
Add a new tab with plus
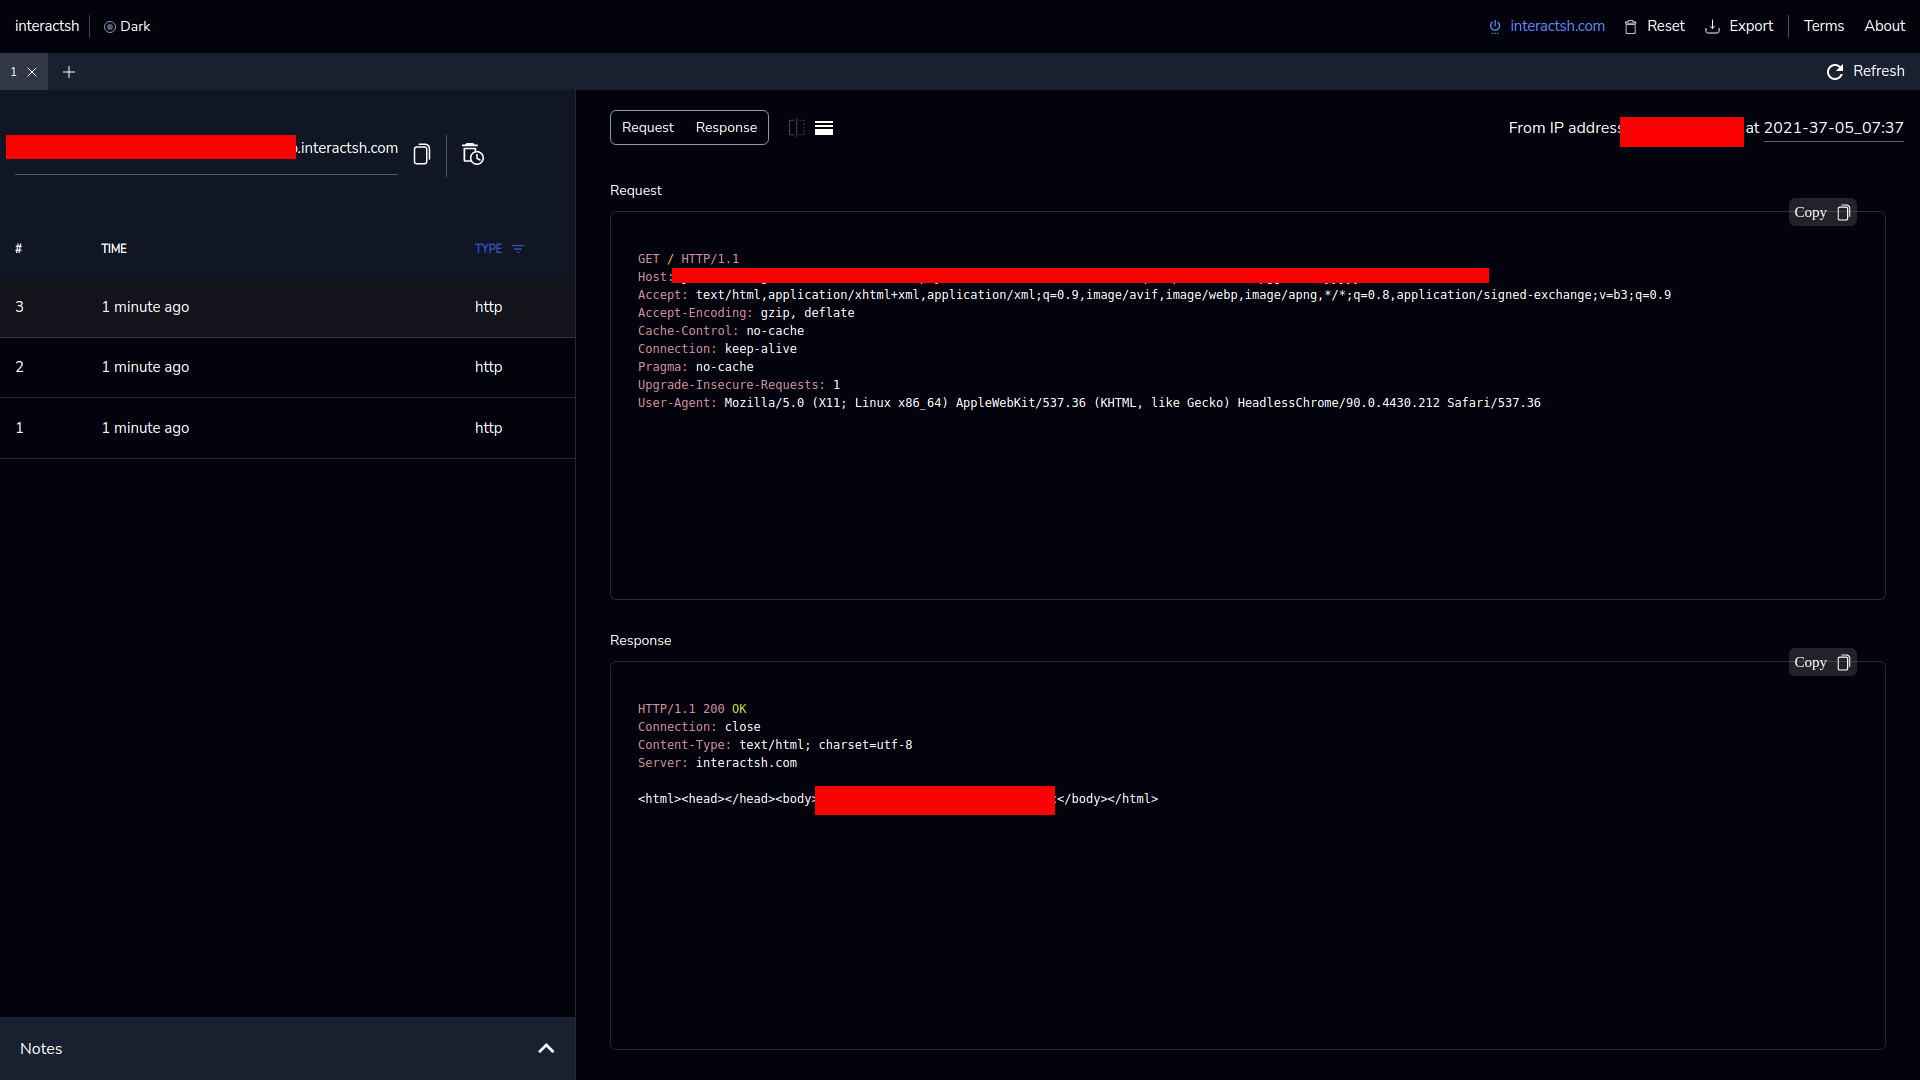[x=69, y=72]
